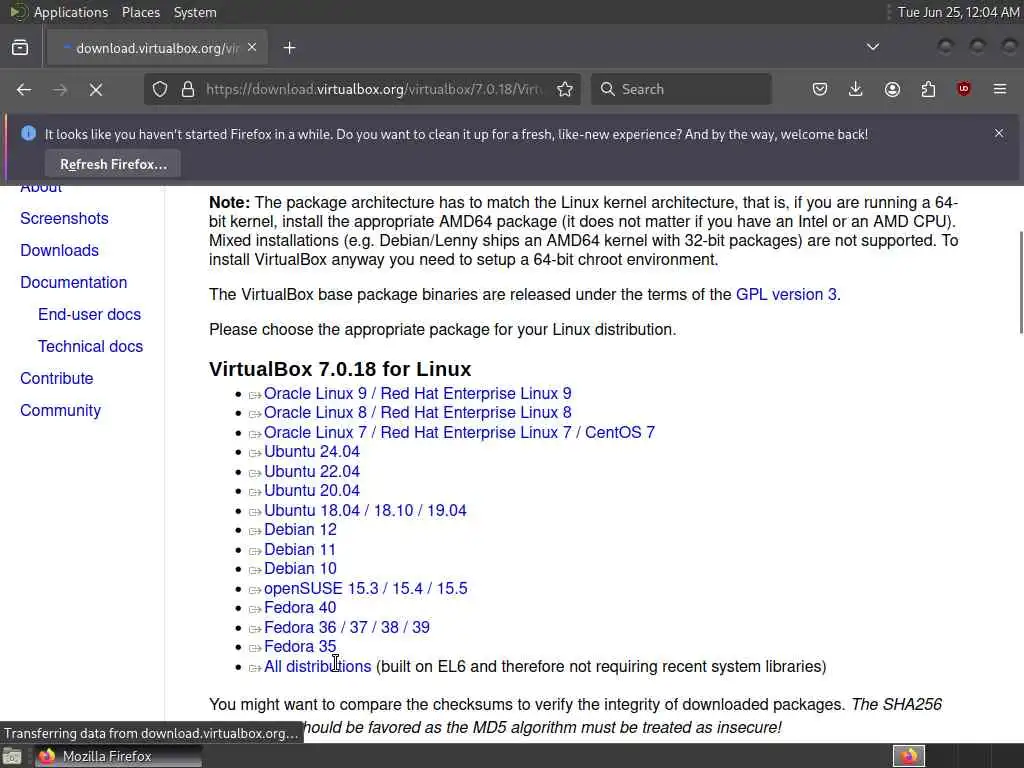Open the Extensions puzzle icon
The image size is (1024, 768).
point(928,89)
